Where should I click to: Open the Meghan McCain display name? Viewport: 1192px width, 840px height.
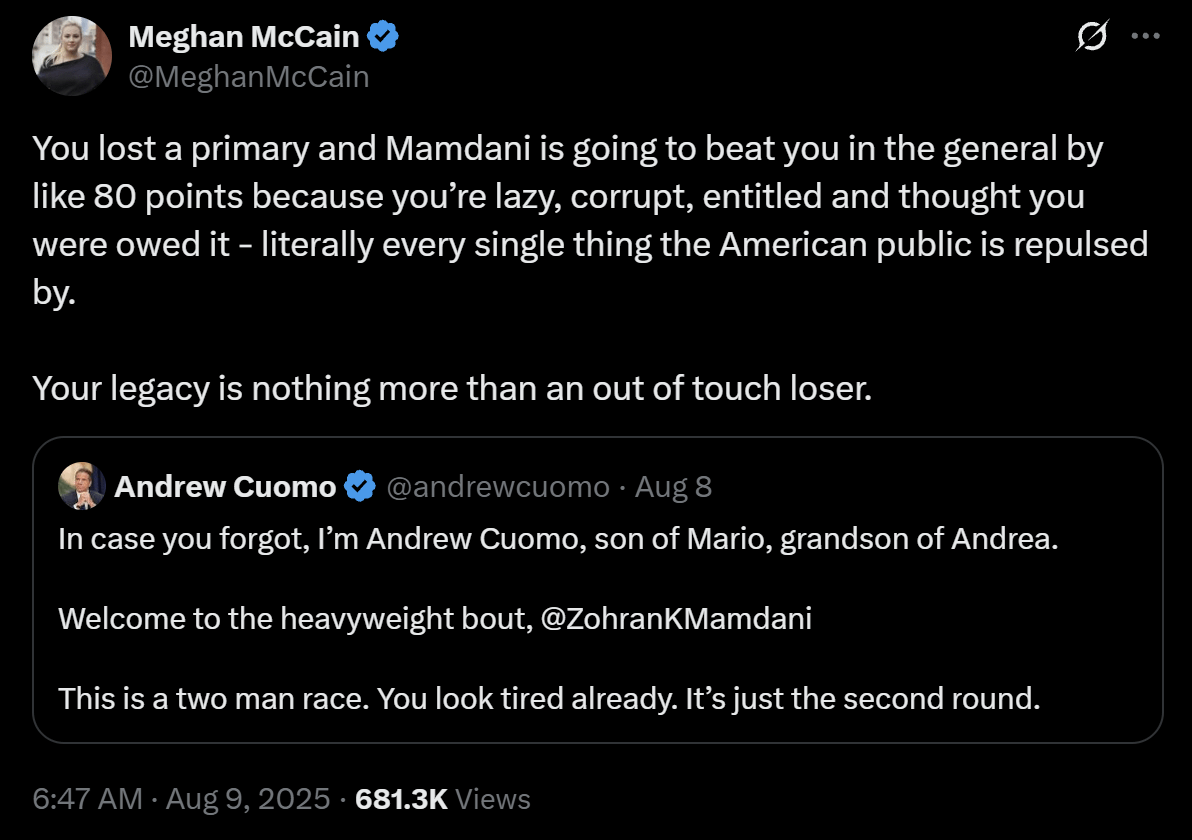click(x=243, y=36)
